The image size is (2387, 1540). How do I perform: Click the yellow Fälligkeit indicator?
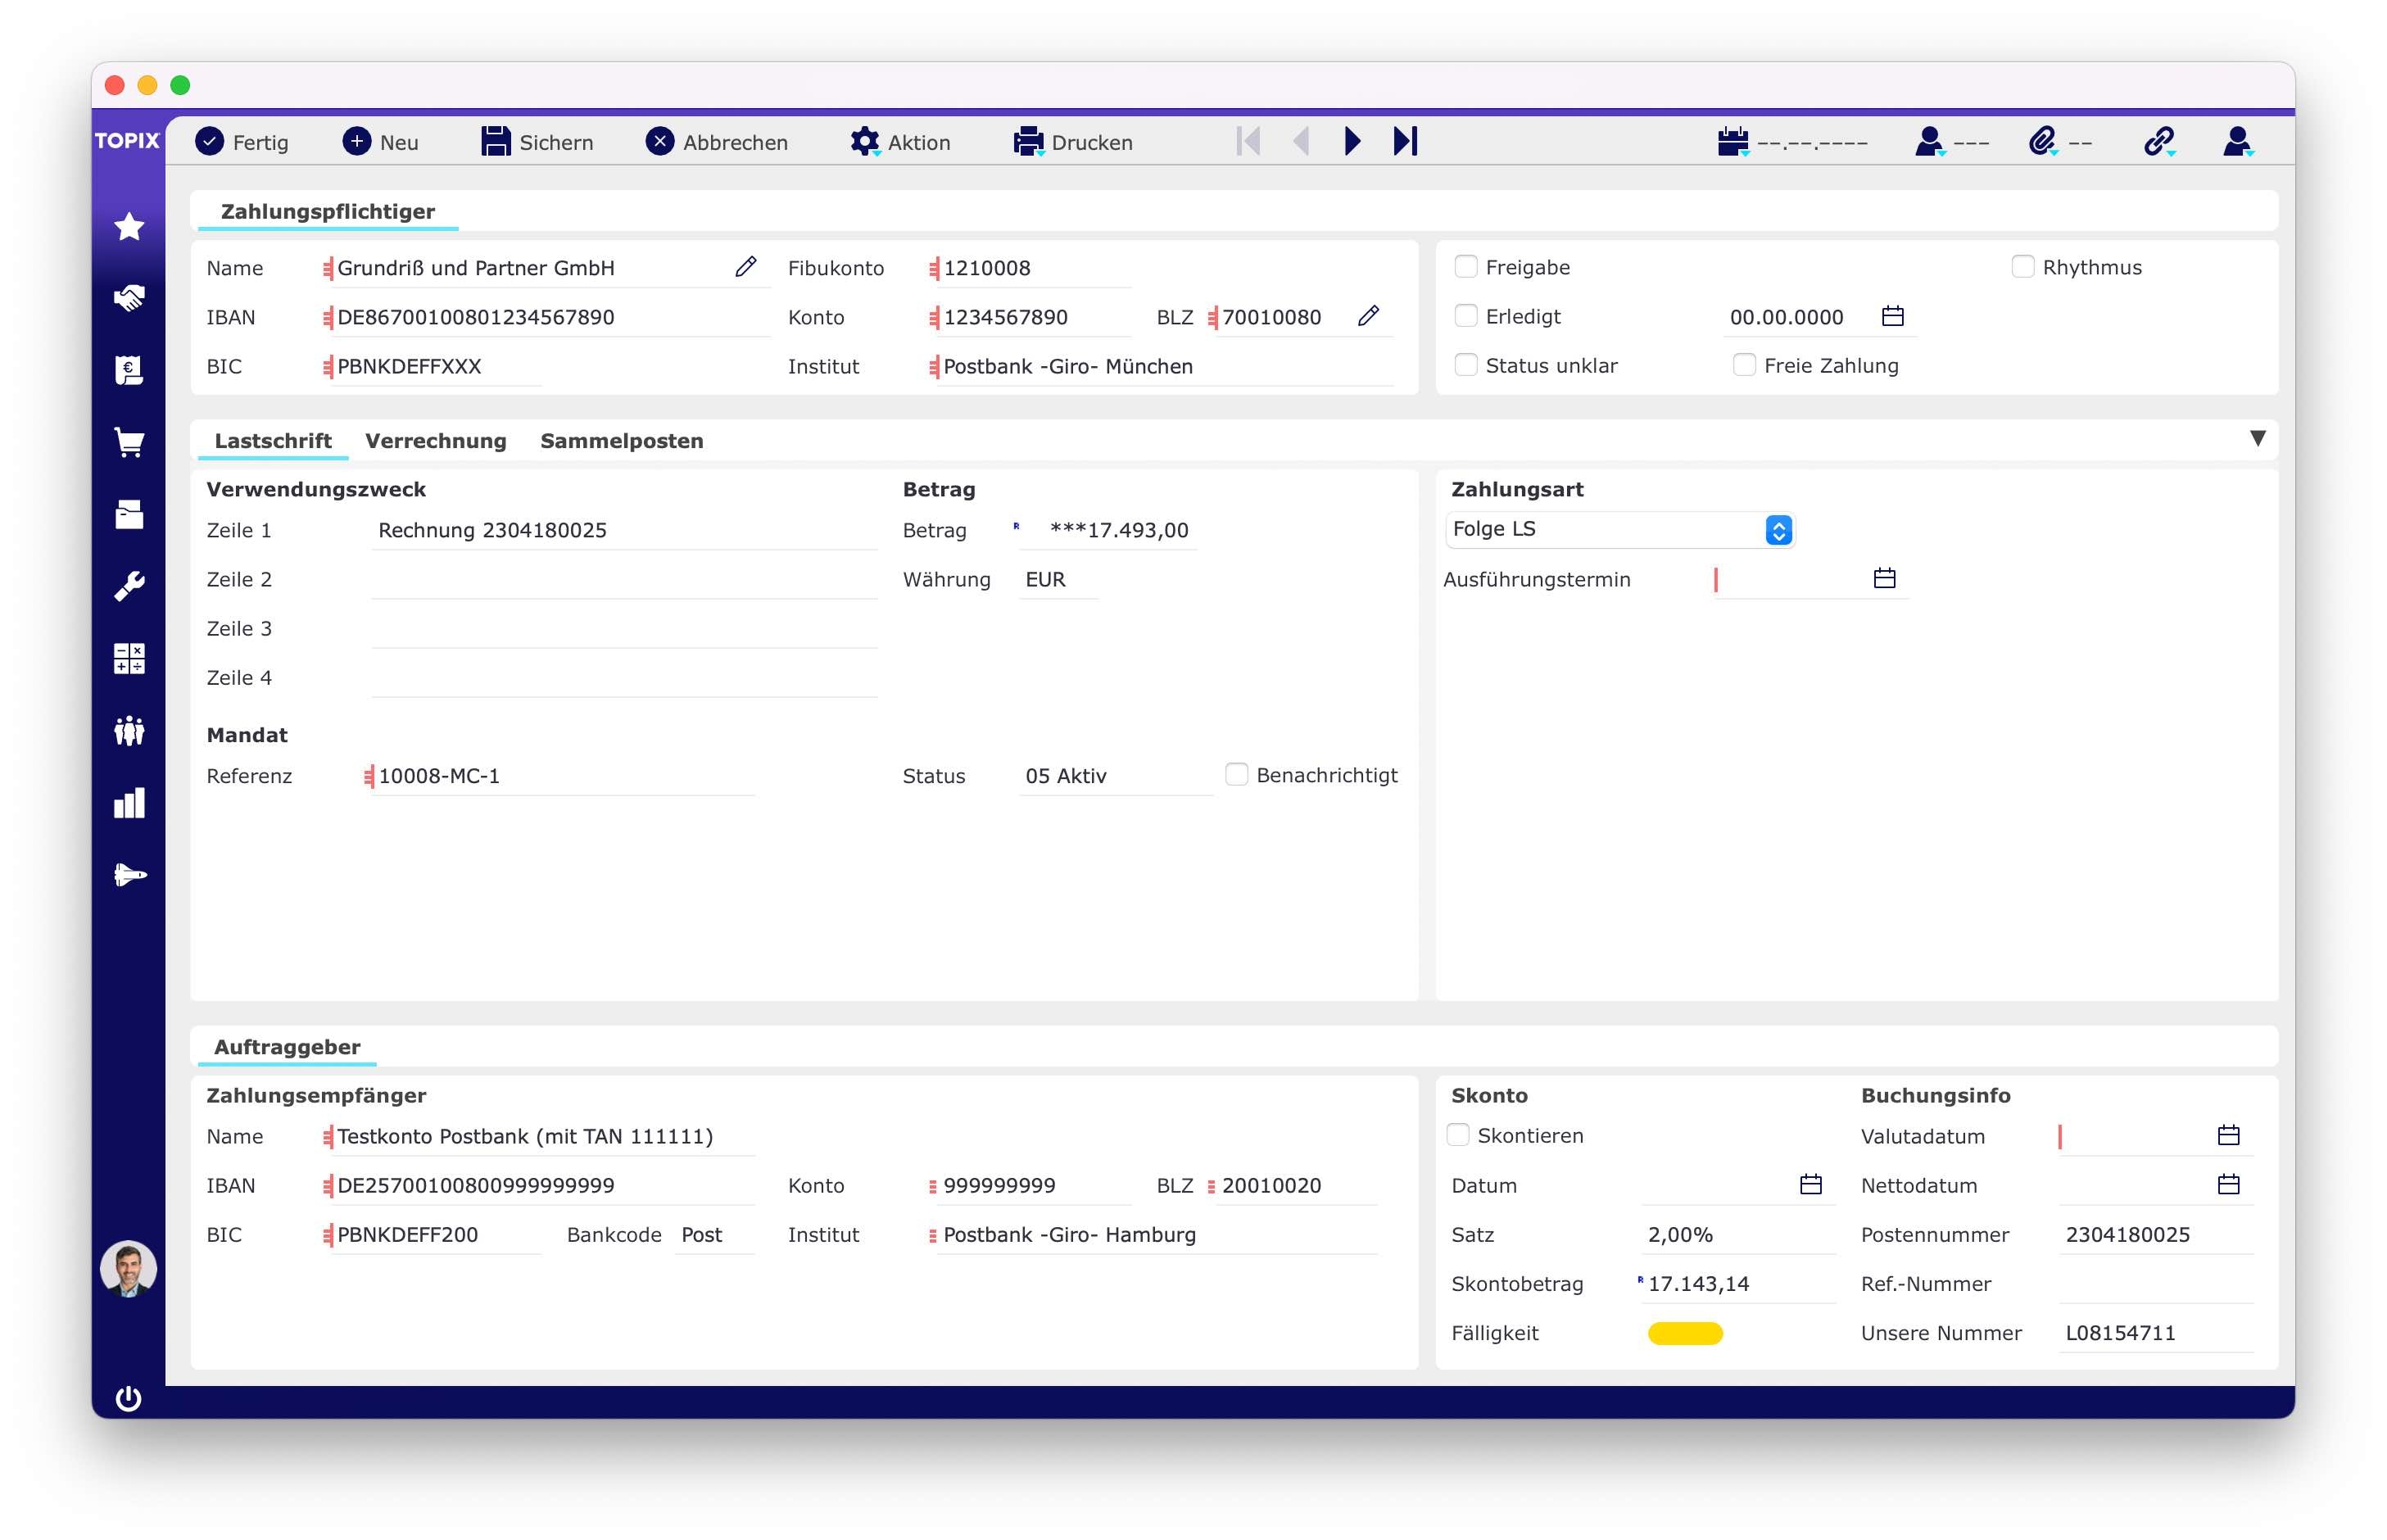tap(1684, 1333)
